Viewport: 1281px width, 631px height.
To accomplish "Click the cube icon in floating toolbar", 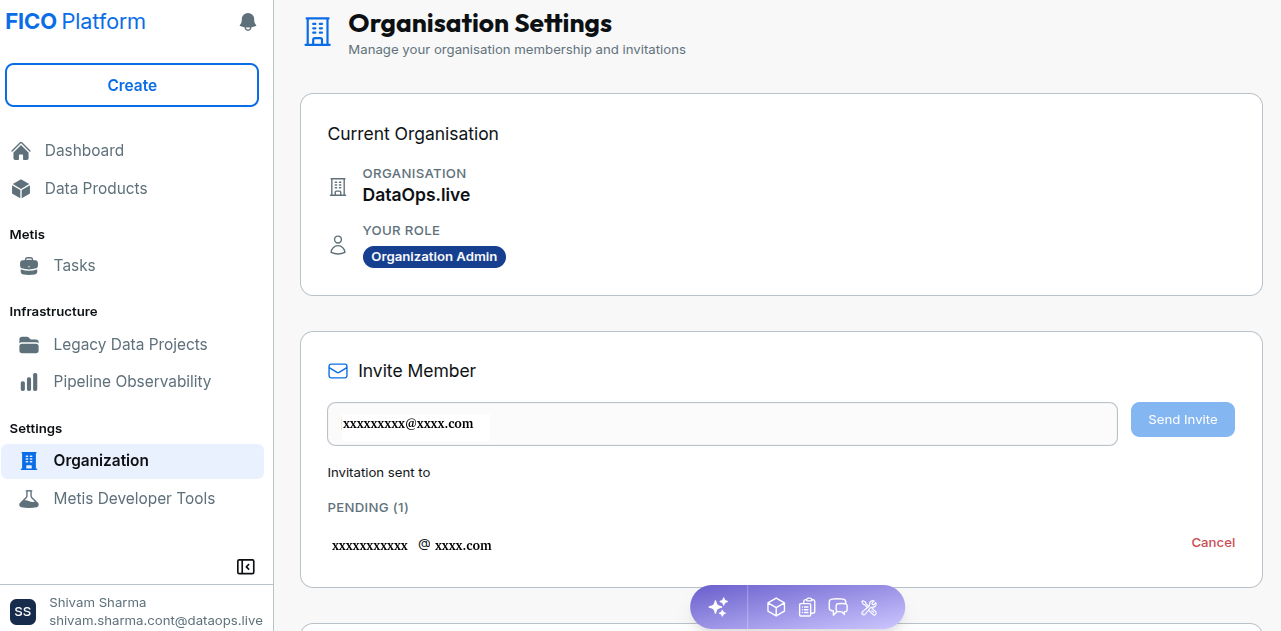I will (x=776, y=607).
